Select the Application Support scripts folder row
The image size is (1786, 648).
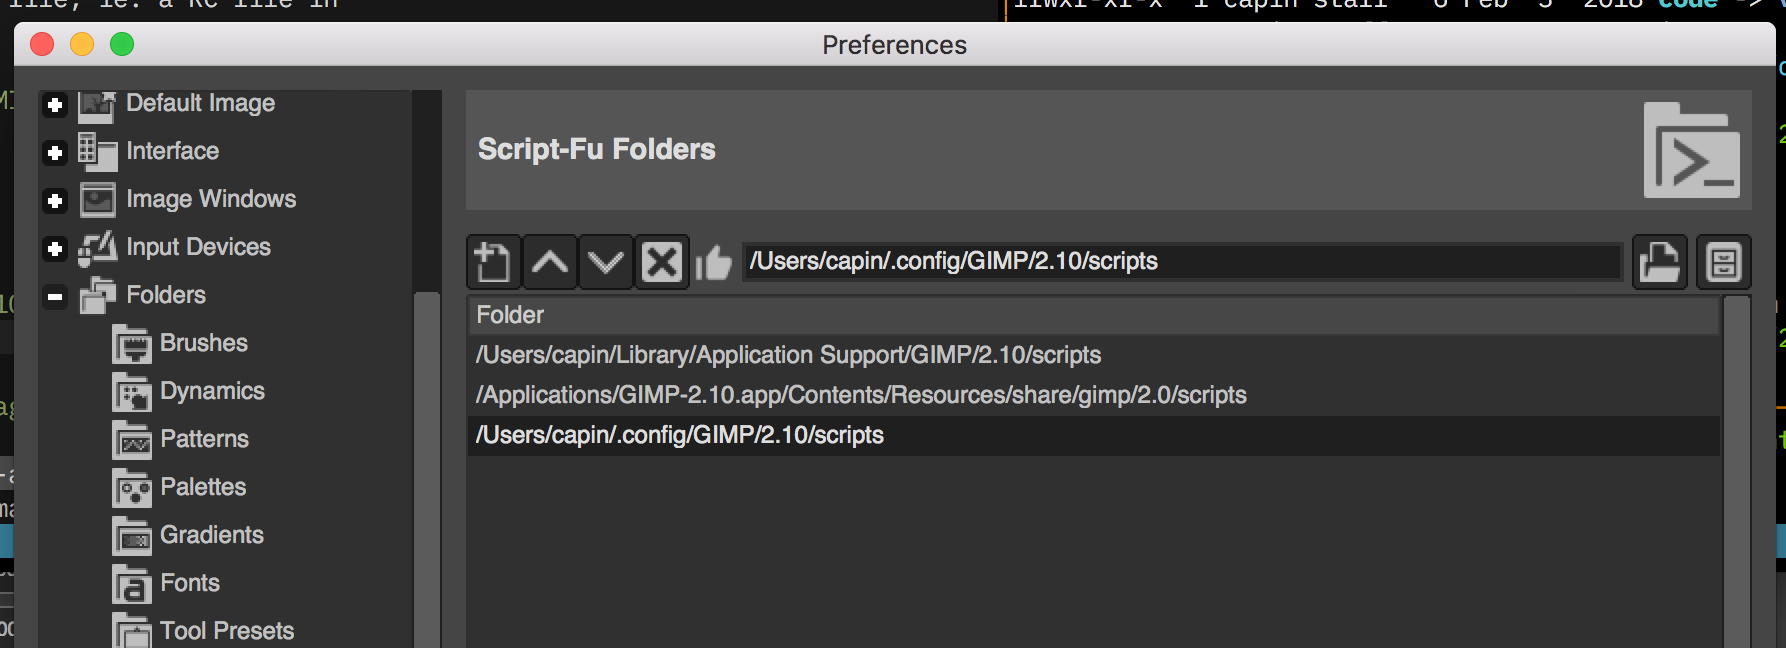tap(789, 354)
